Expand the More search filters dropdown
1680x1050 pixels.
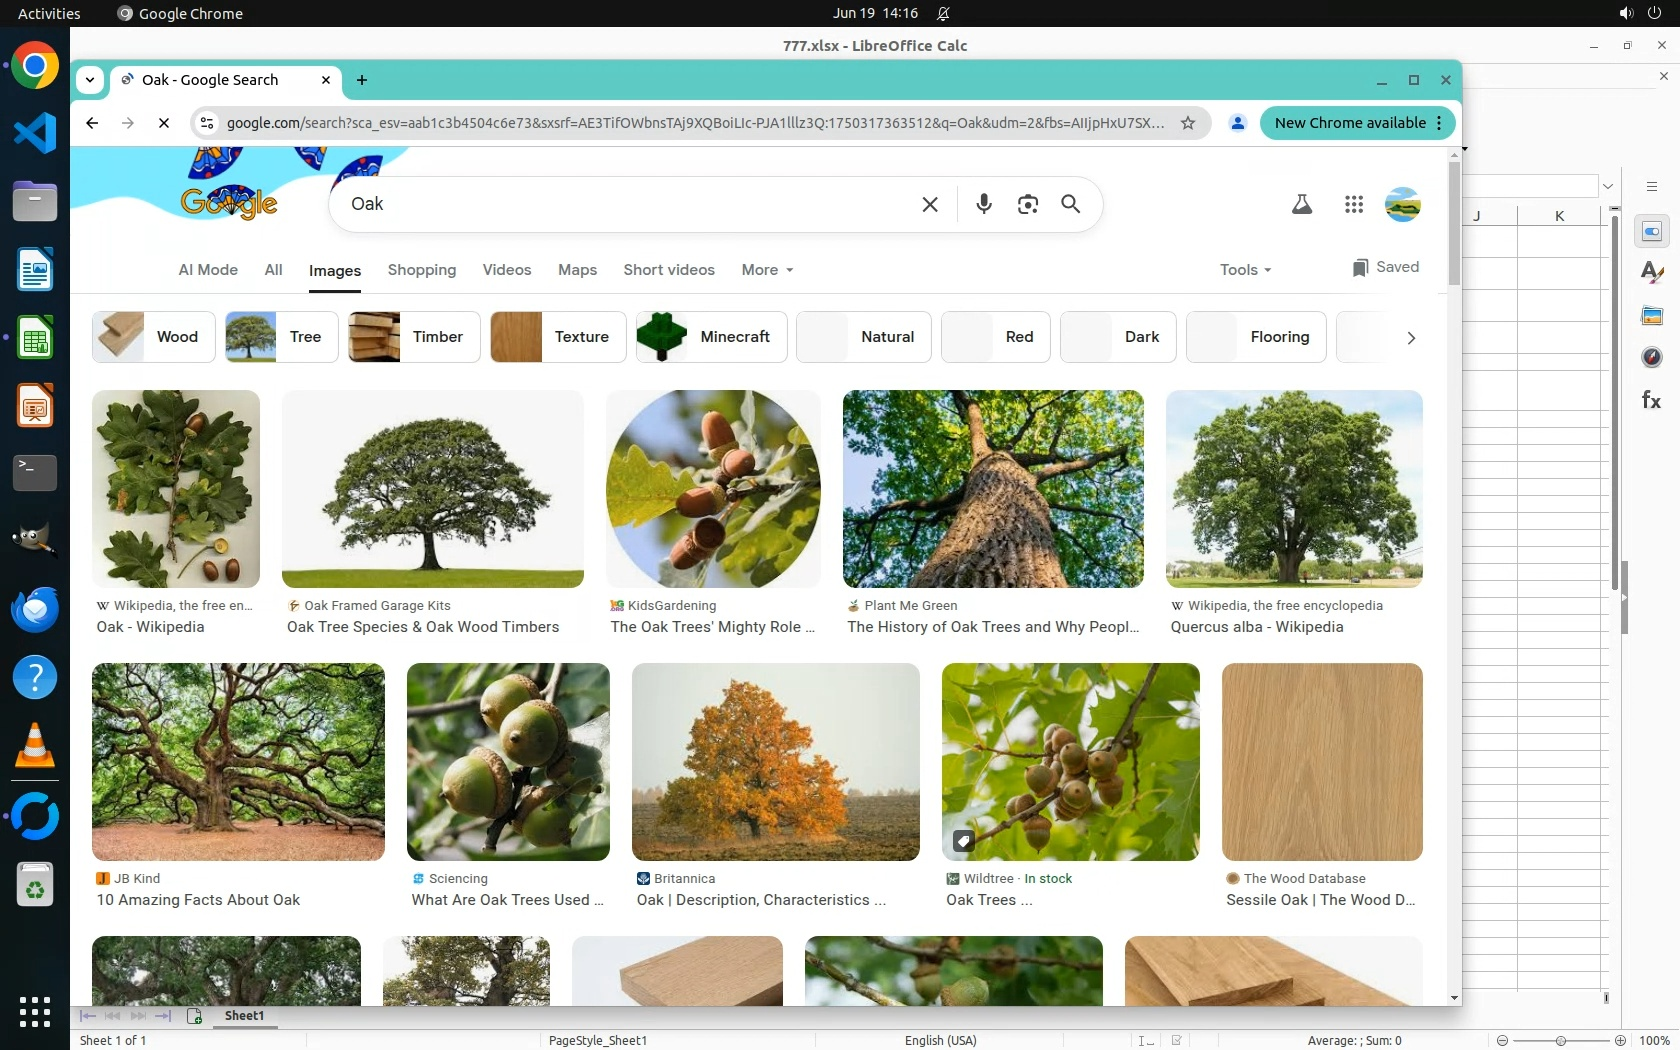[767, 270]
